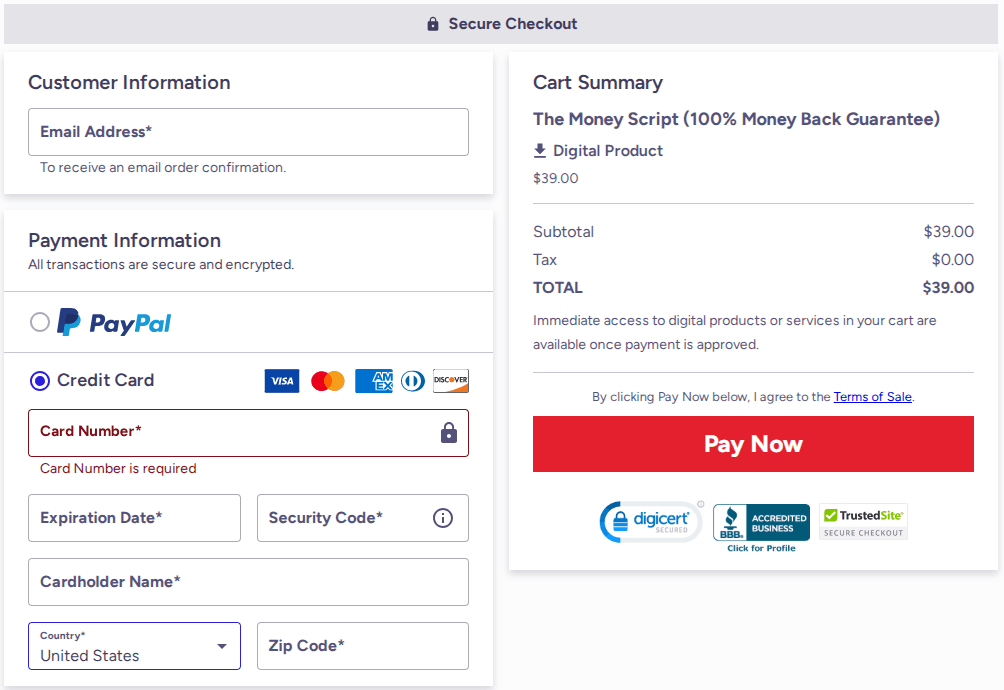The height and width of the screenshot is (690, 1004).
Task: Click the Digital Product download icon
Action: pyautogui.click(x=541, y=151)
